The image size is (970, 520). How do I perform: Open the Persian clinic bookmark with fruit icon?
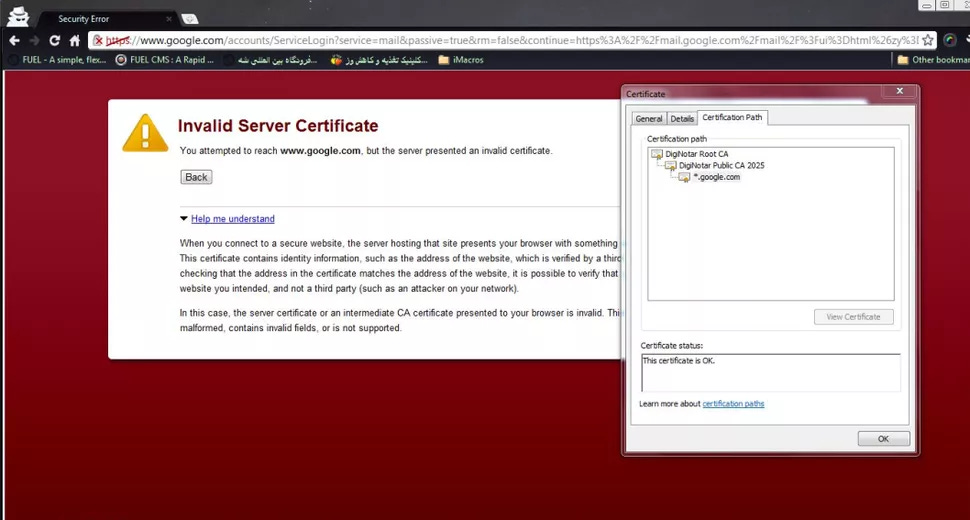tap(379, 60)
